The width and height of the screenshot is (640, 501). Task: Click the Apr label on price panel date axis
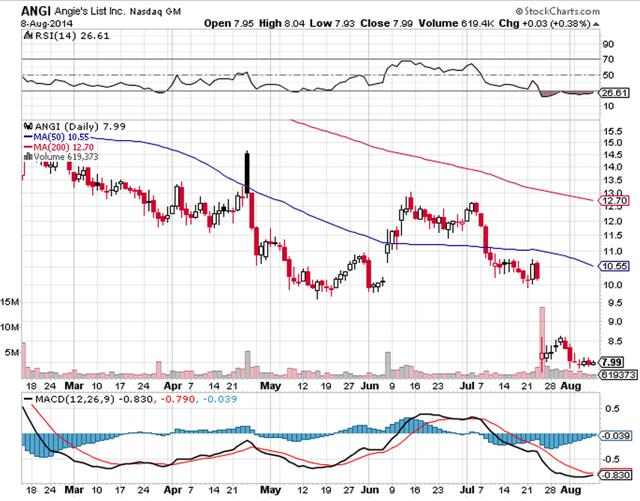[173, 386]
